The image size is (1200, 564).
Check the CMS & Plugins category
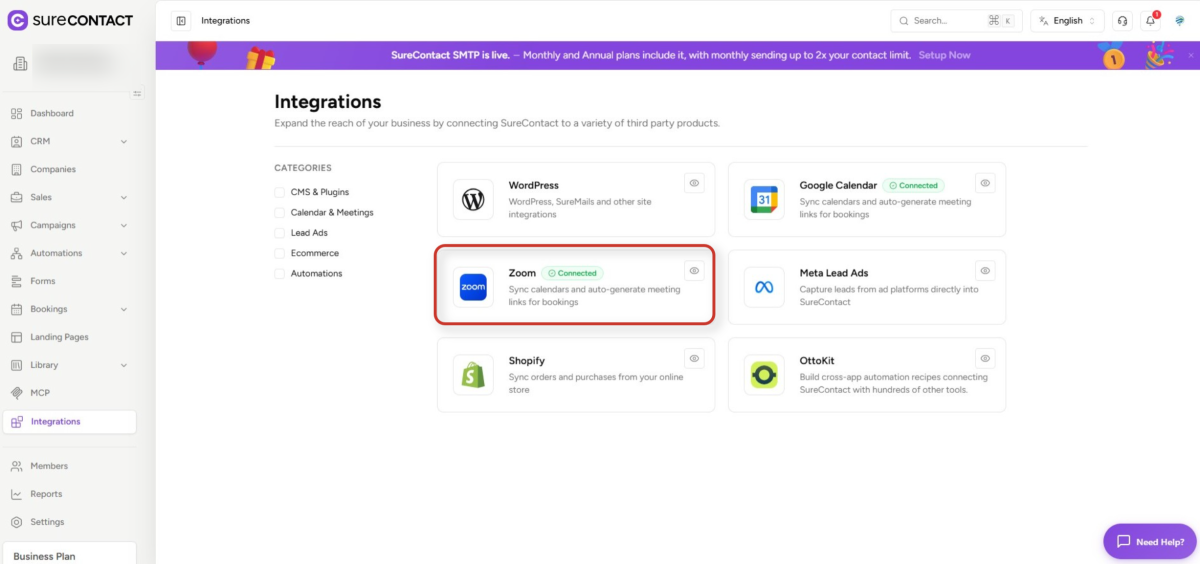pyautogui.click(x=280, y=192)
